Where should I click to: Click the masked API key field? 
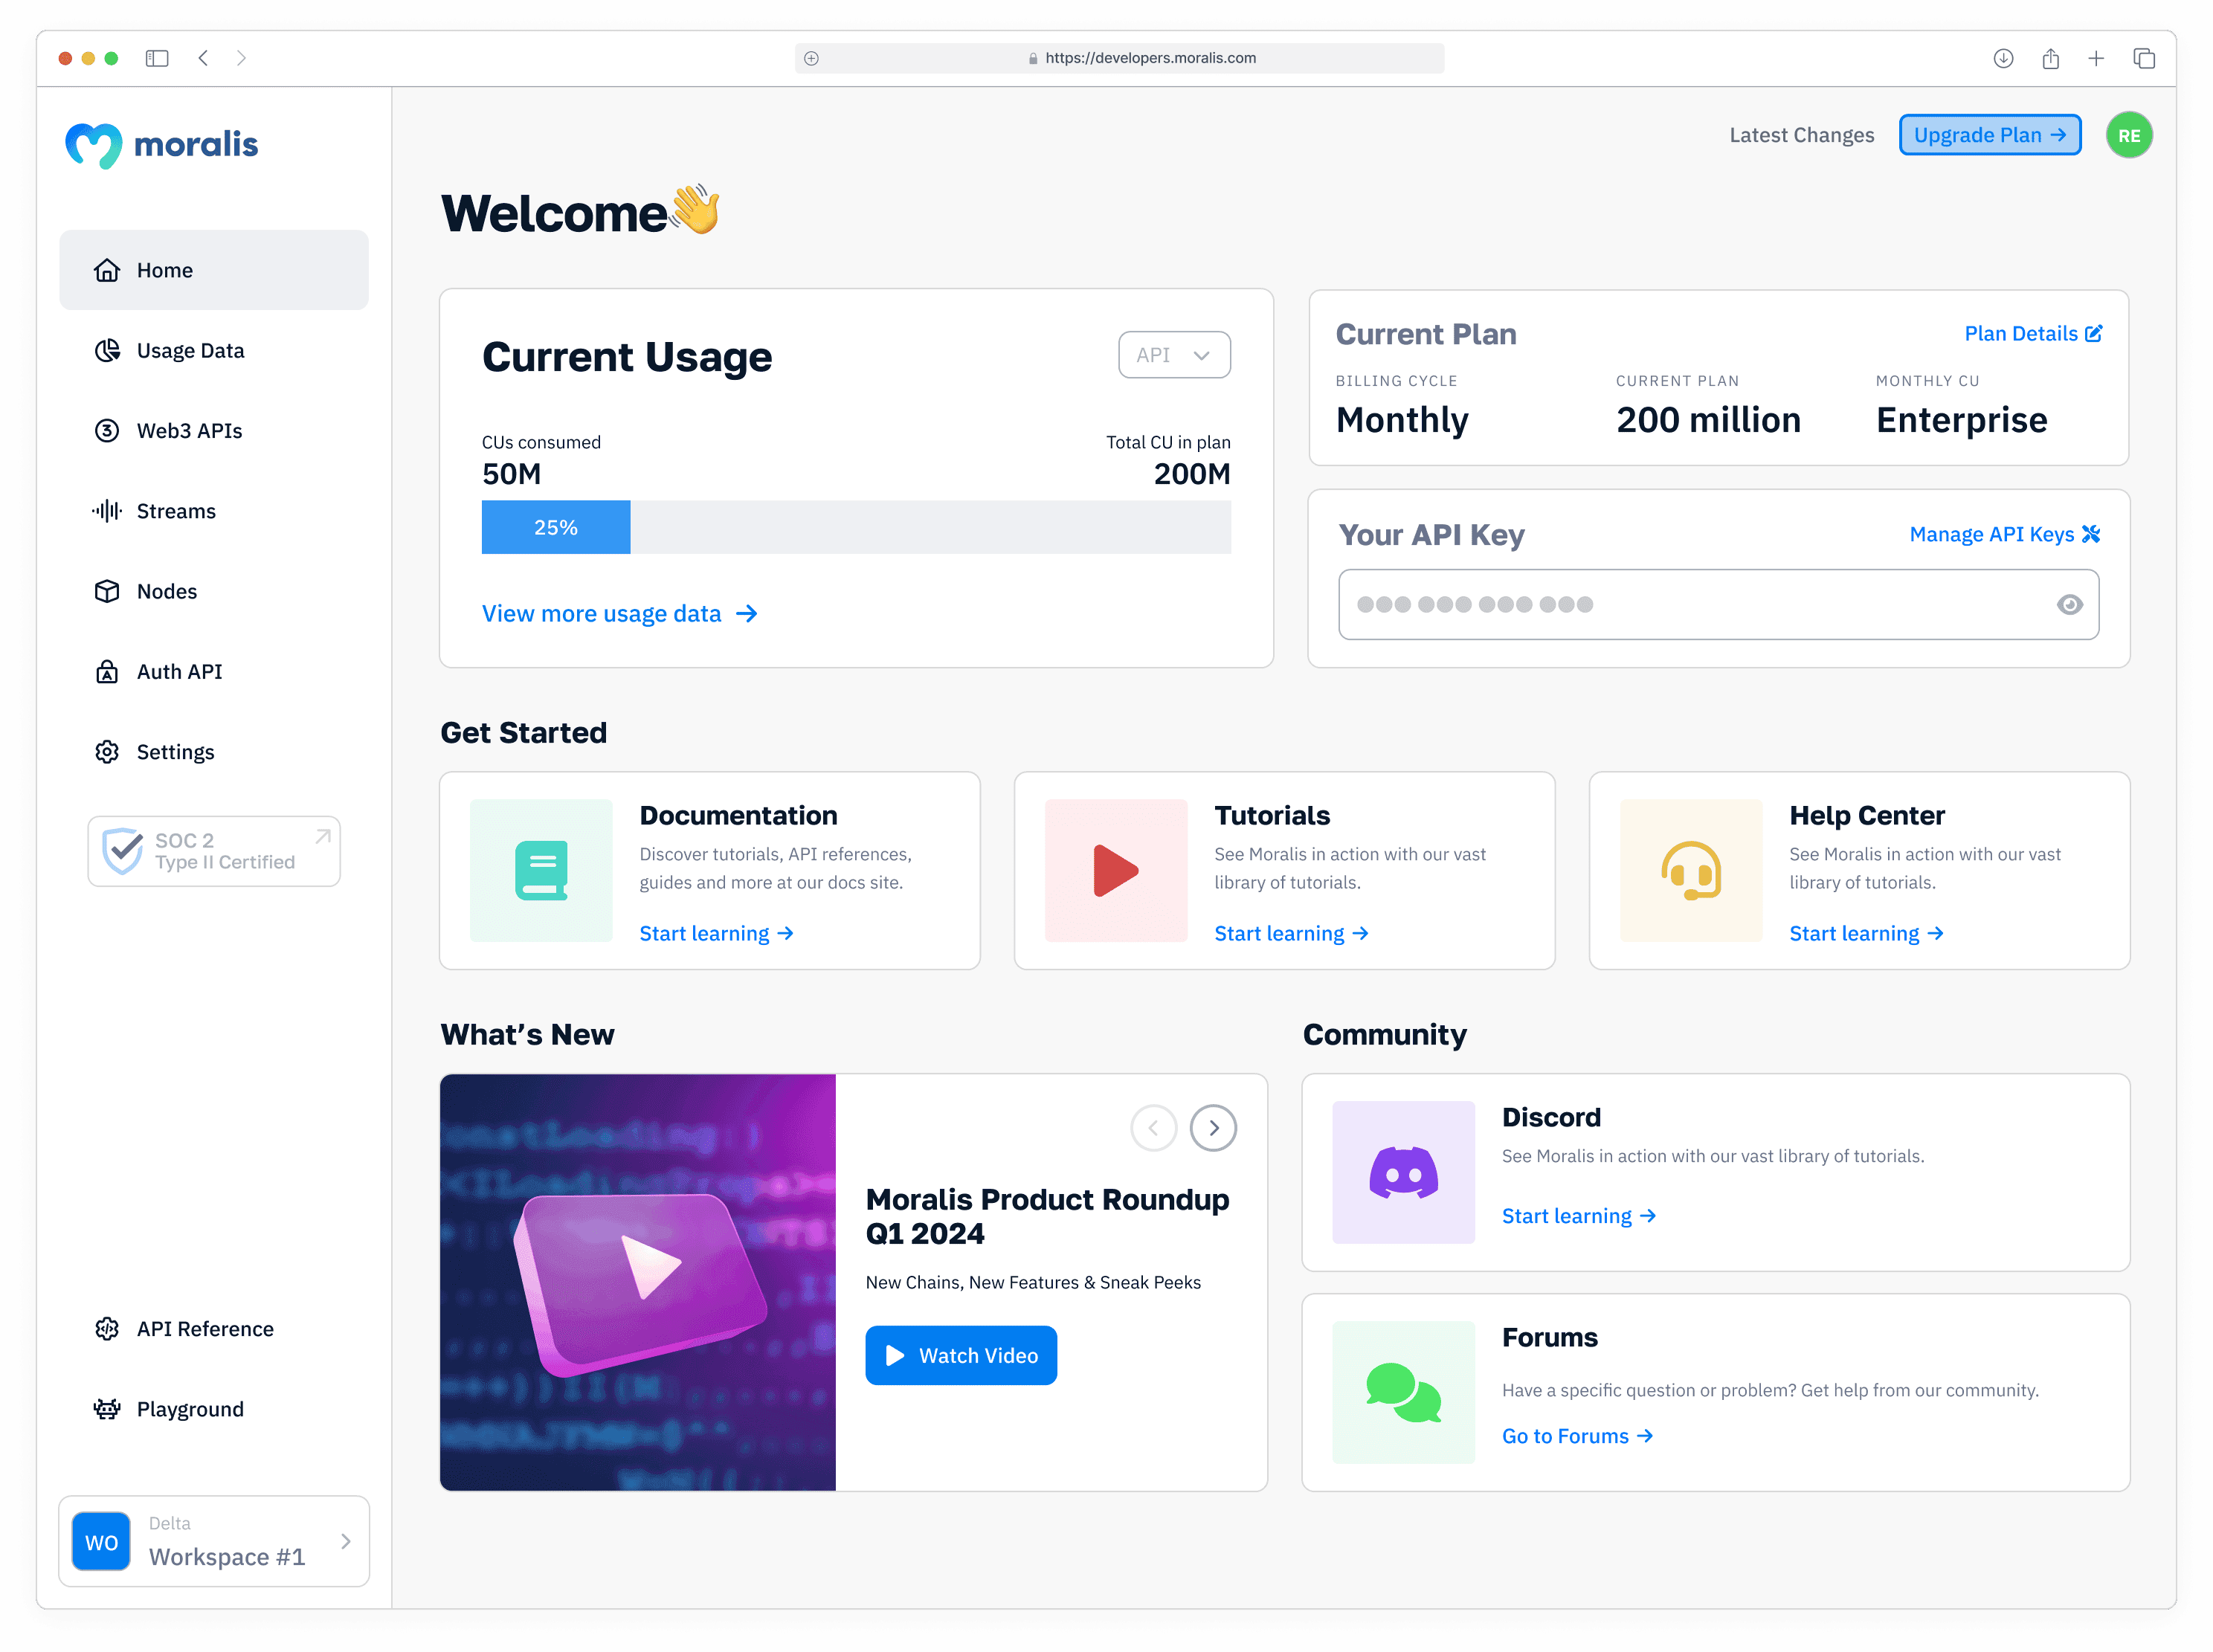[x=1719, y=604]
